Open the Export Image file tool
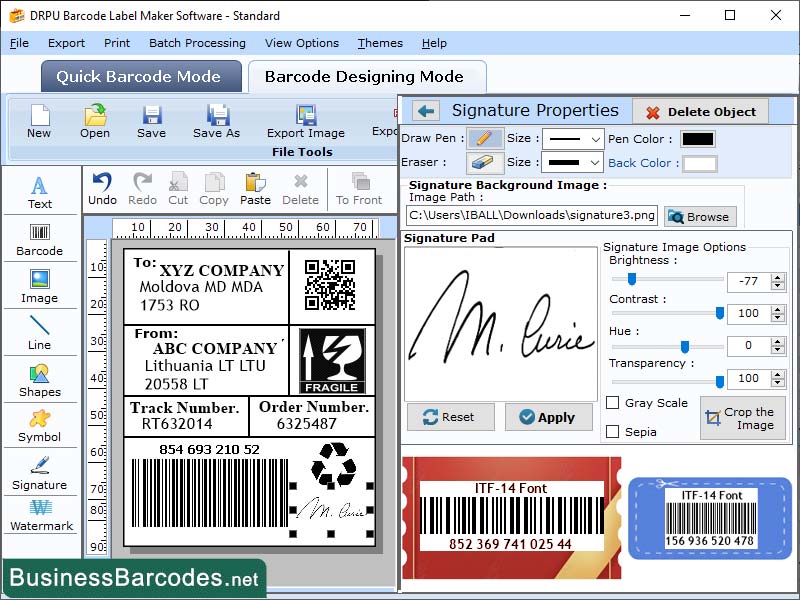This screenshot has width=800, height=600. (x=305, y=123)
